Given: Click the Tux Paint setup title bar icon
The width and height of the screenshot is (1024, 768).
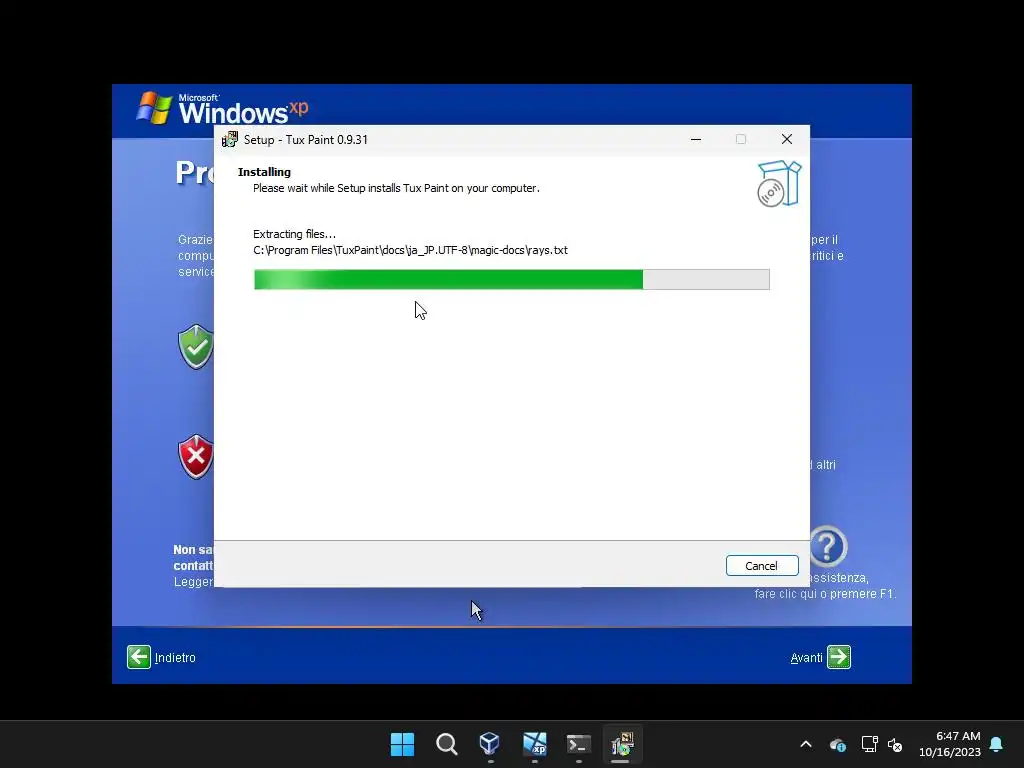Looking at the screenshot, I should tap(229, 139).
